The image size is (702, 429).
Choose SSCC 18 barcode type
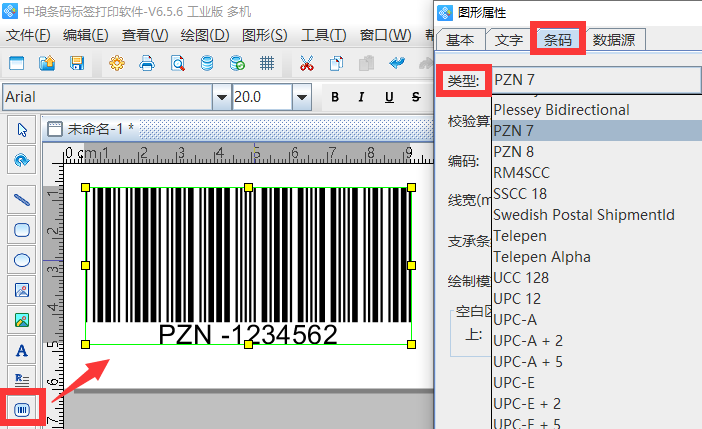pyautogui.click(x=596, y=194)
